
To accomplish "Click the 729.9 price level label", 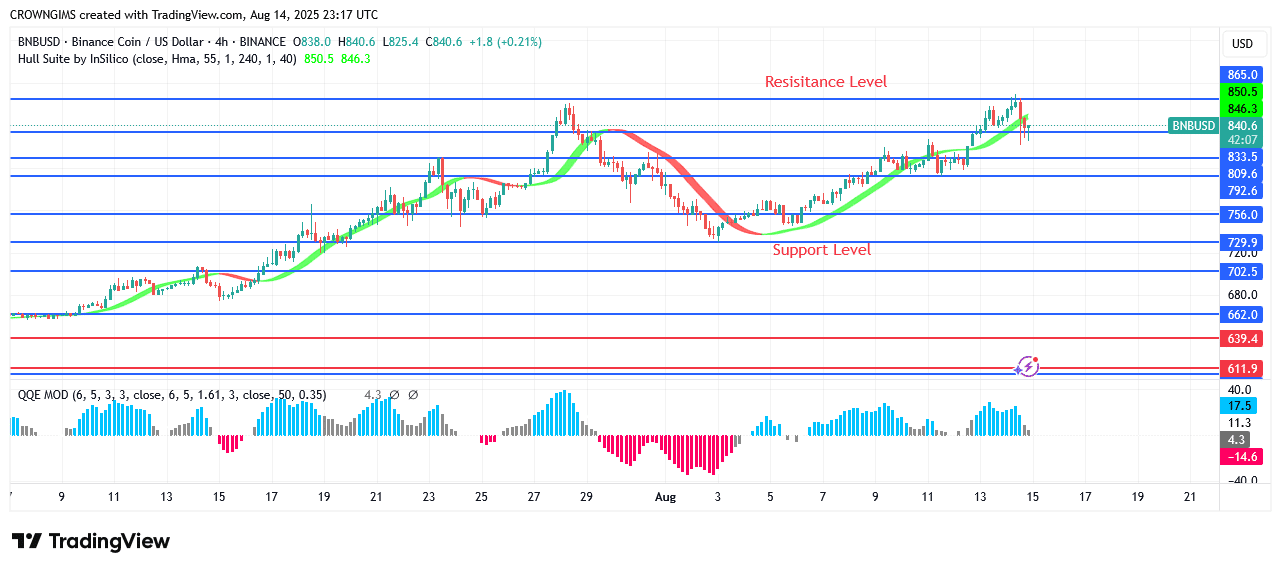I will click(x=1241, y=242).
